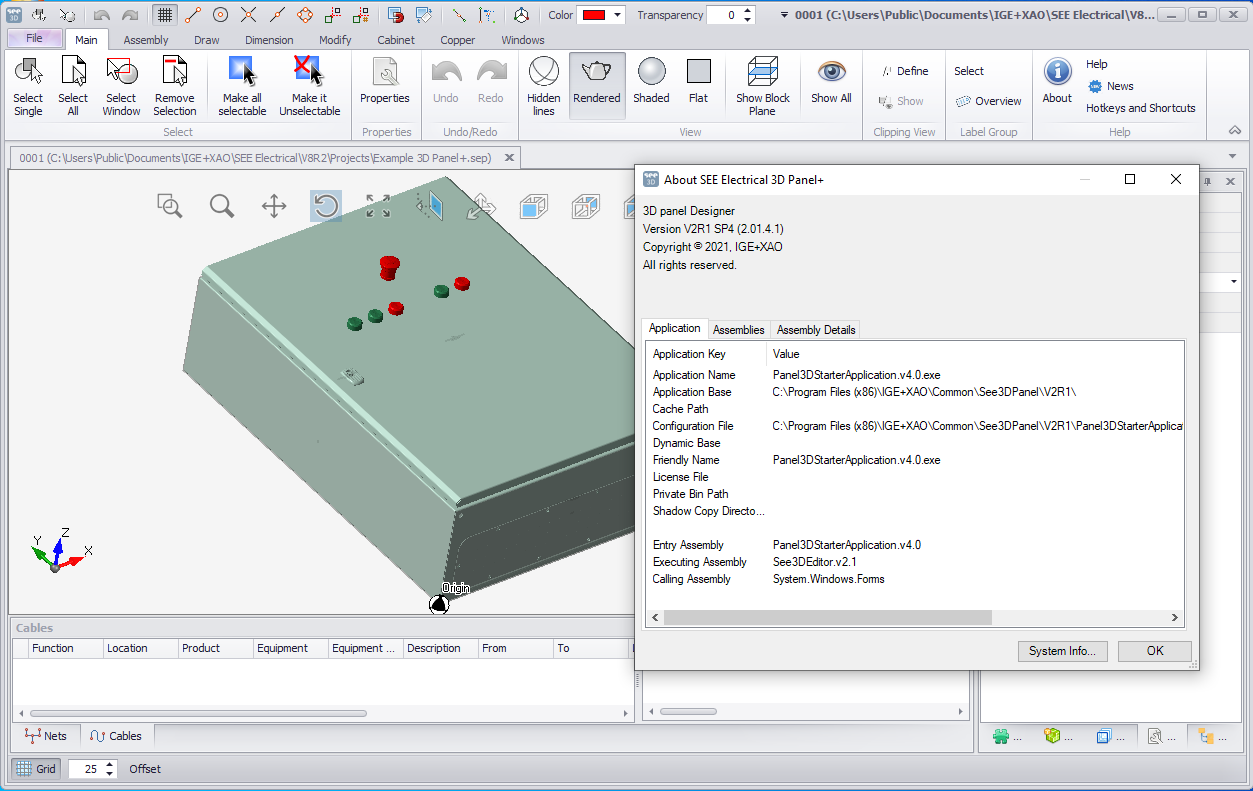The image size is (1253, 791).
Task: Click the Undo ribbon button
Action: (446, 80)
